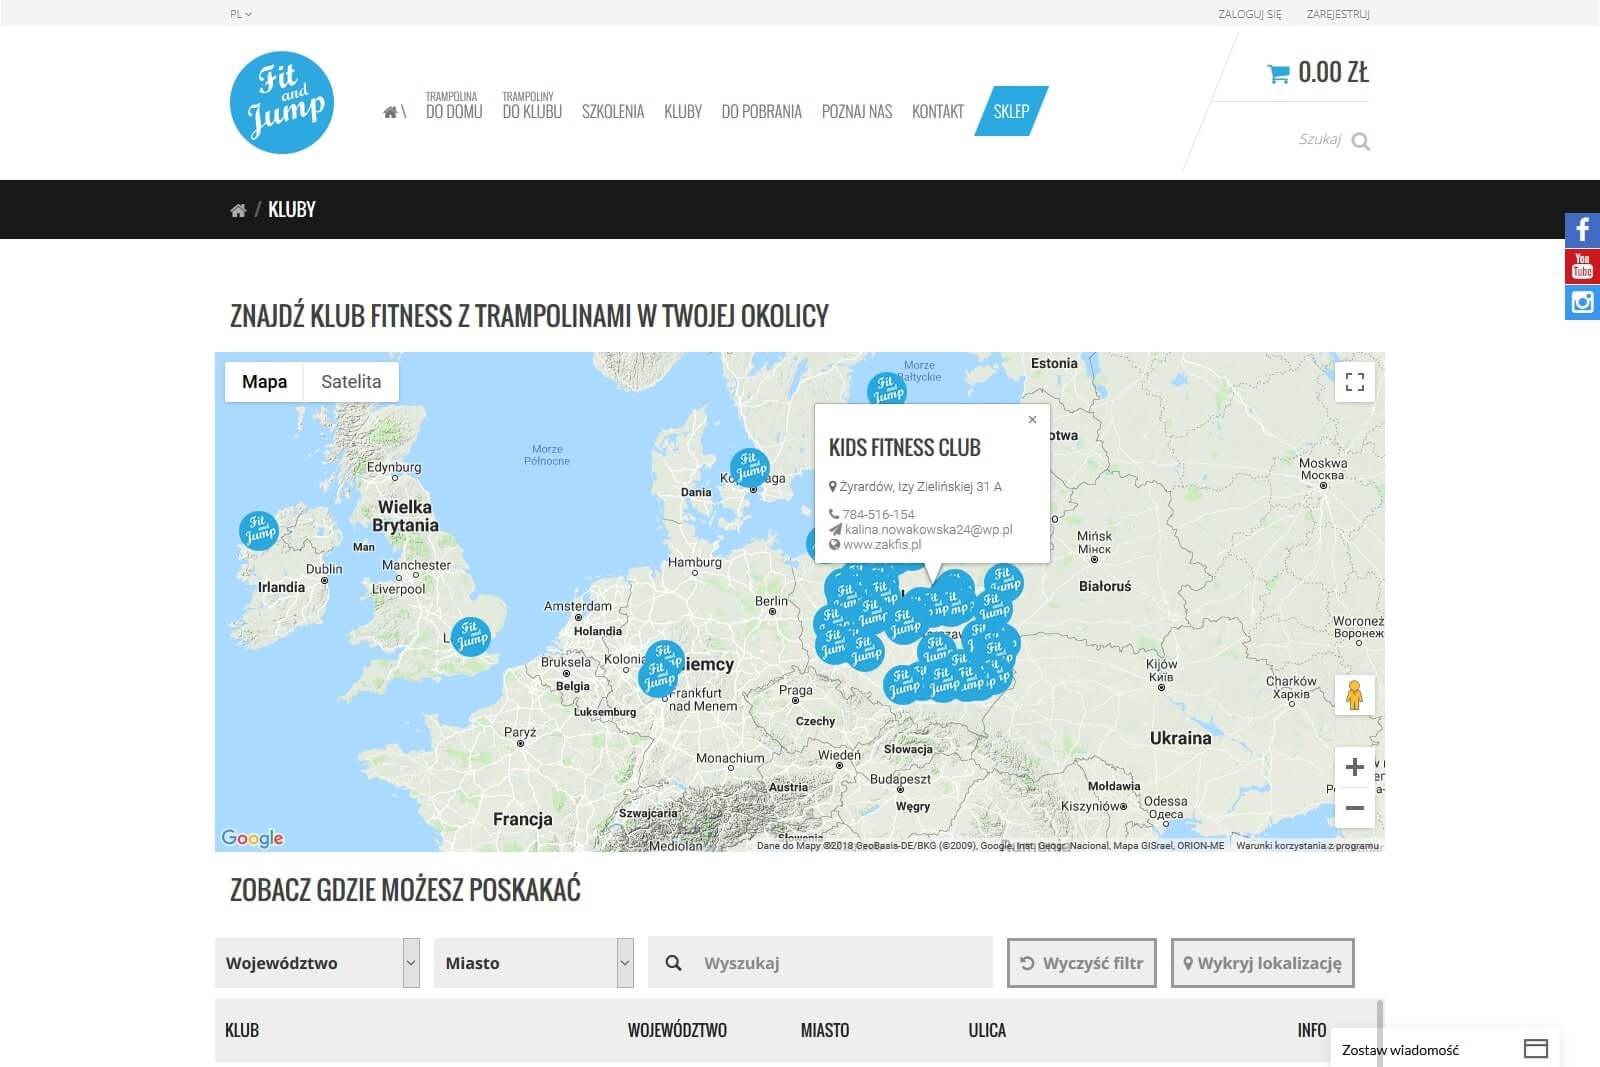Toggle fullscreen map view
The width and height of the screenshot is (1600, 1067).
coord(1354,382)
